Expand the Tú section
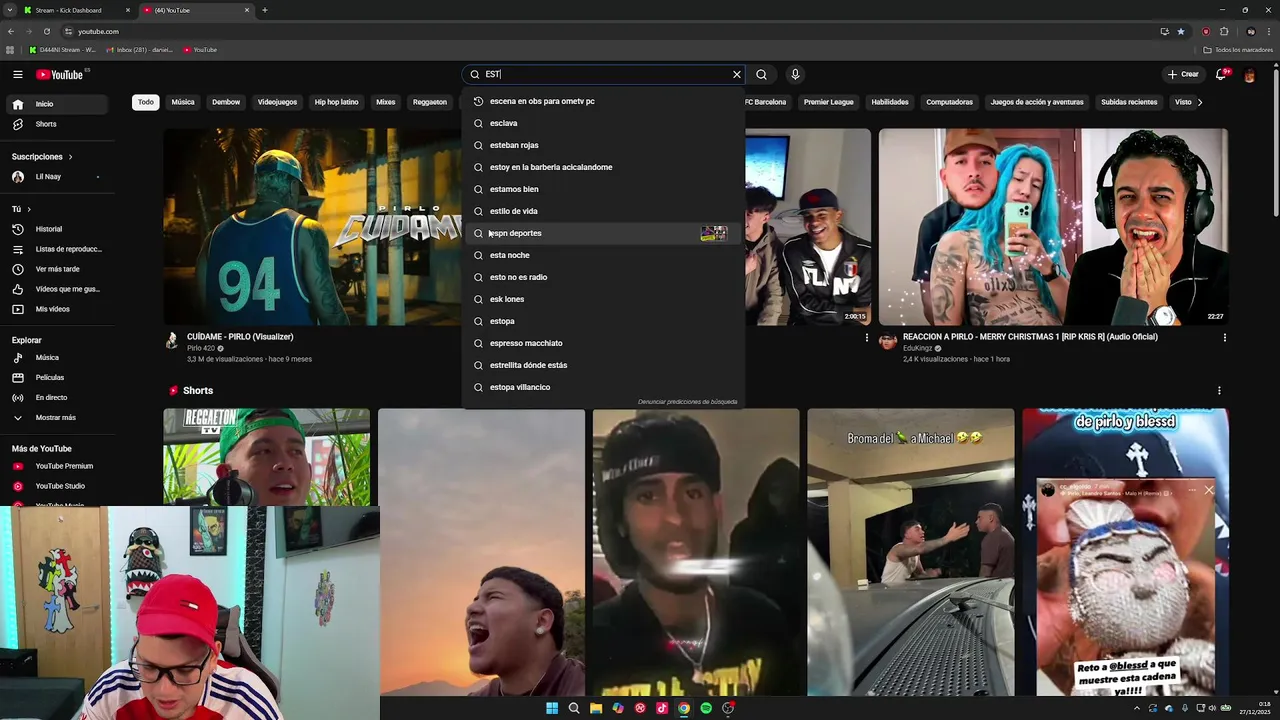The height and width of the screenshot is (720, 1280). 22,209
